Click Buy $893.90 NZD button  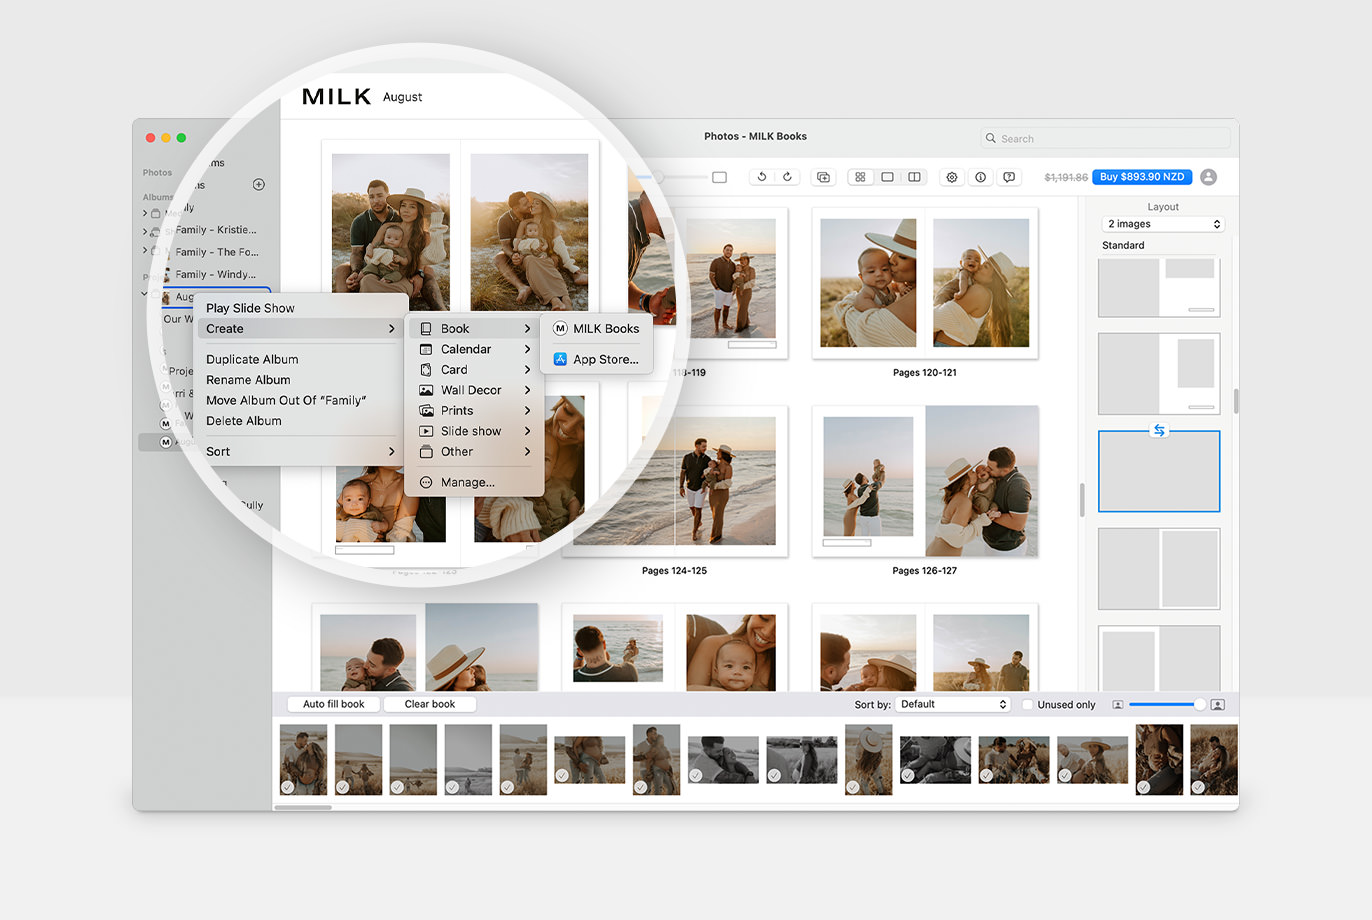click(x=1142, y=177)
